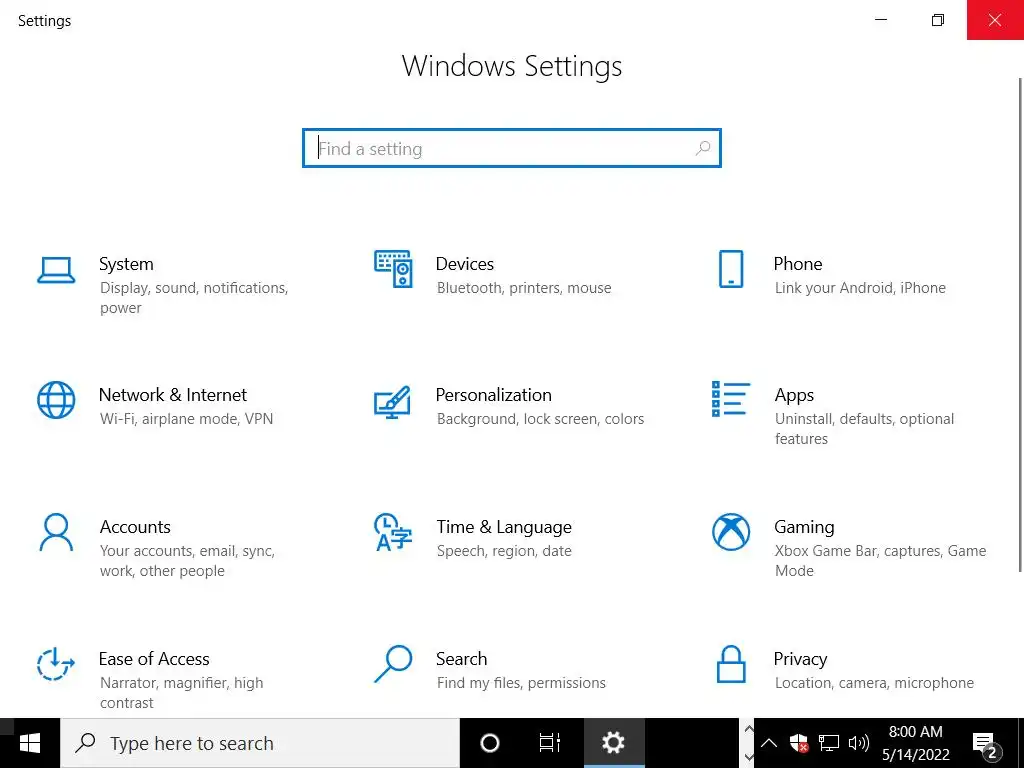Open Windows Security shield tray icon
This screenshot has height=768, width=1024.
pos(799,743)
